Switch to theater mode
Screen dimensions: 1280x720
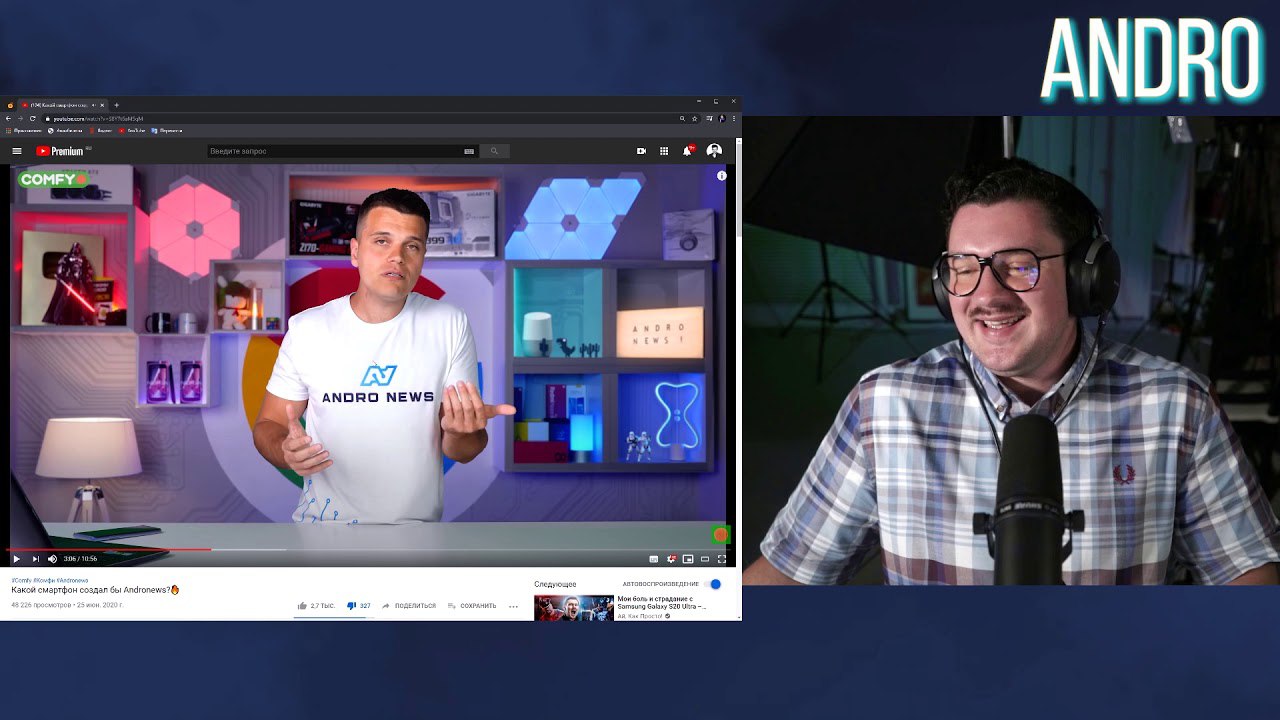tap(705, 559)
